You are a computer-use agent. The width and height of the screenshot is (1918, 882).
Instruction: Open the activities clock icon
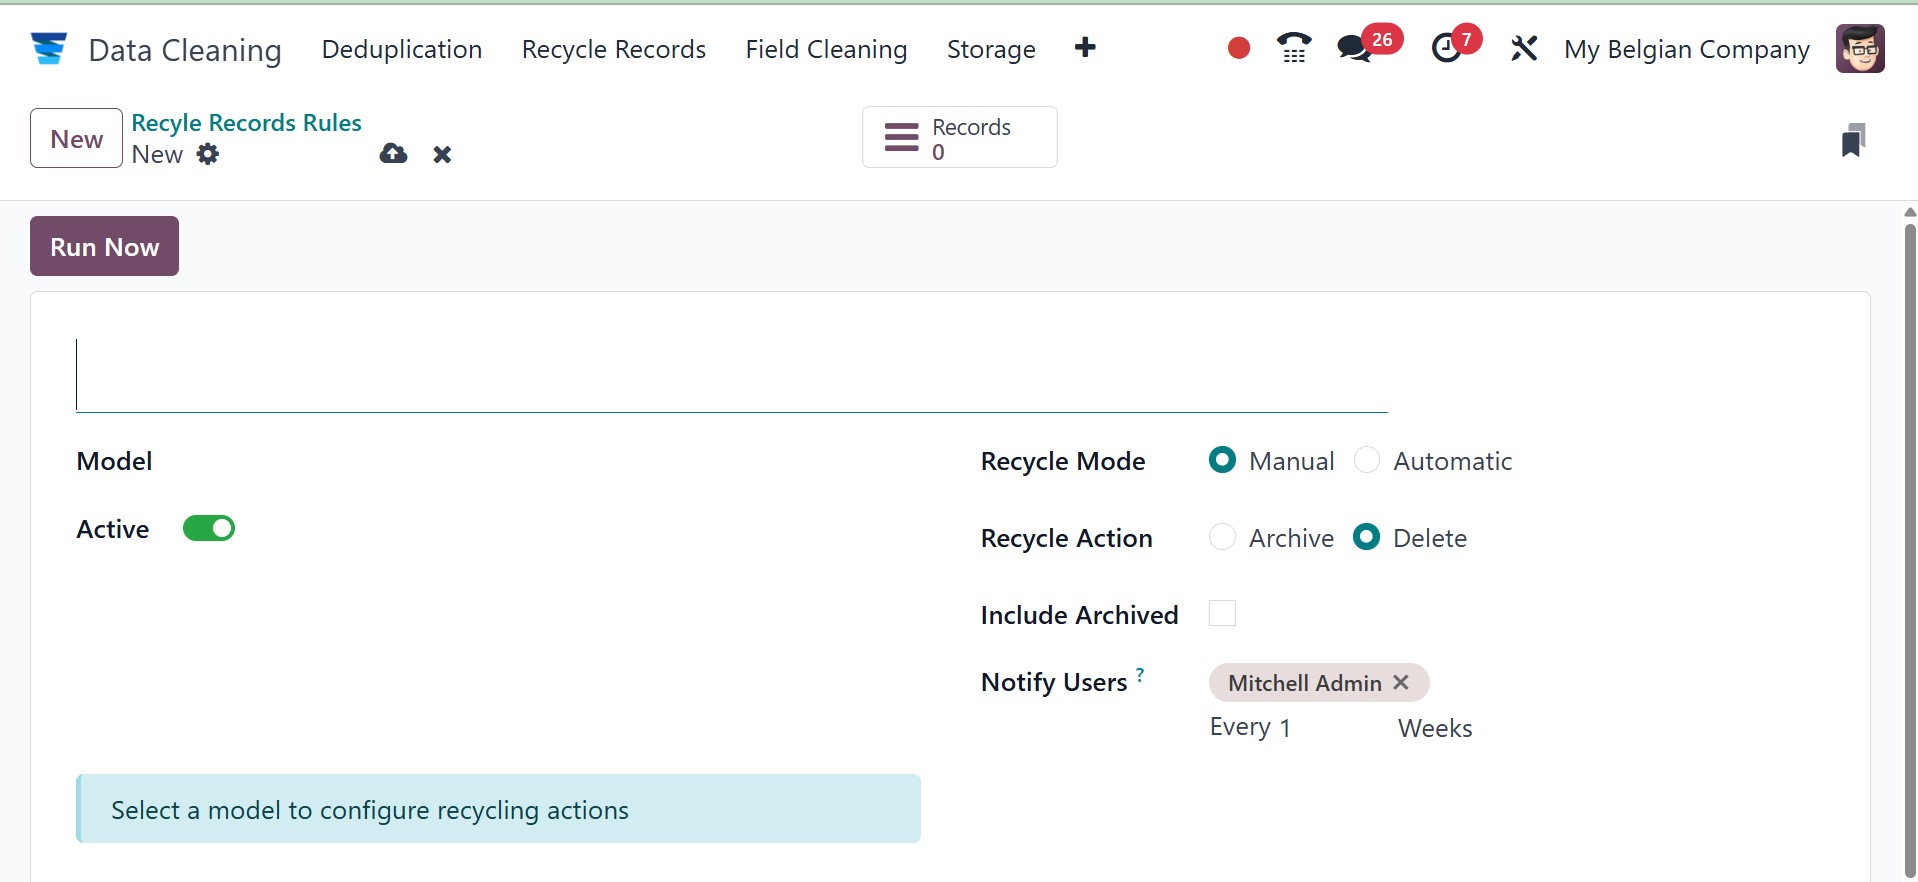tap(1446, 48)
